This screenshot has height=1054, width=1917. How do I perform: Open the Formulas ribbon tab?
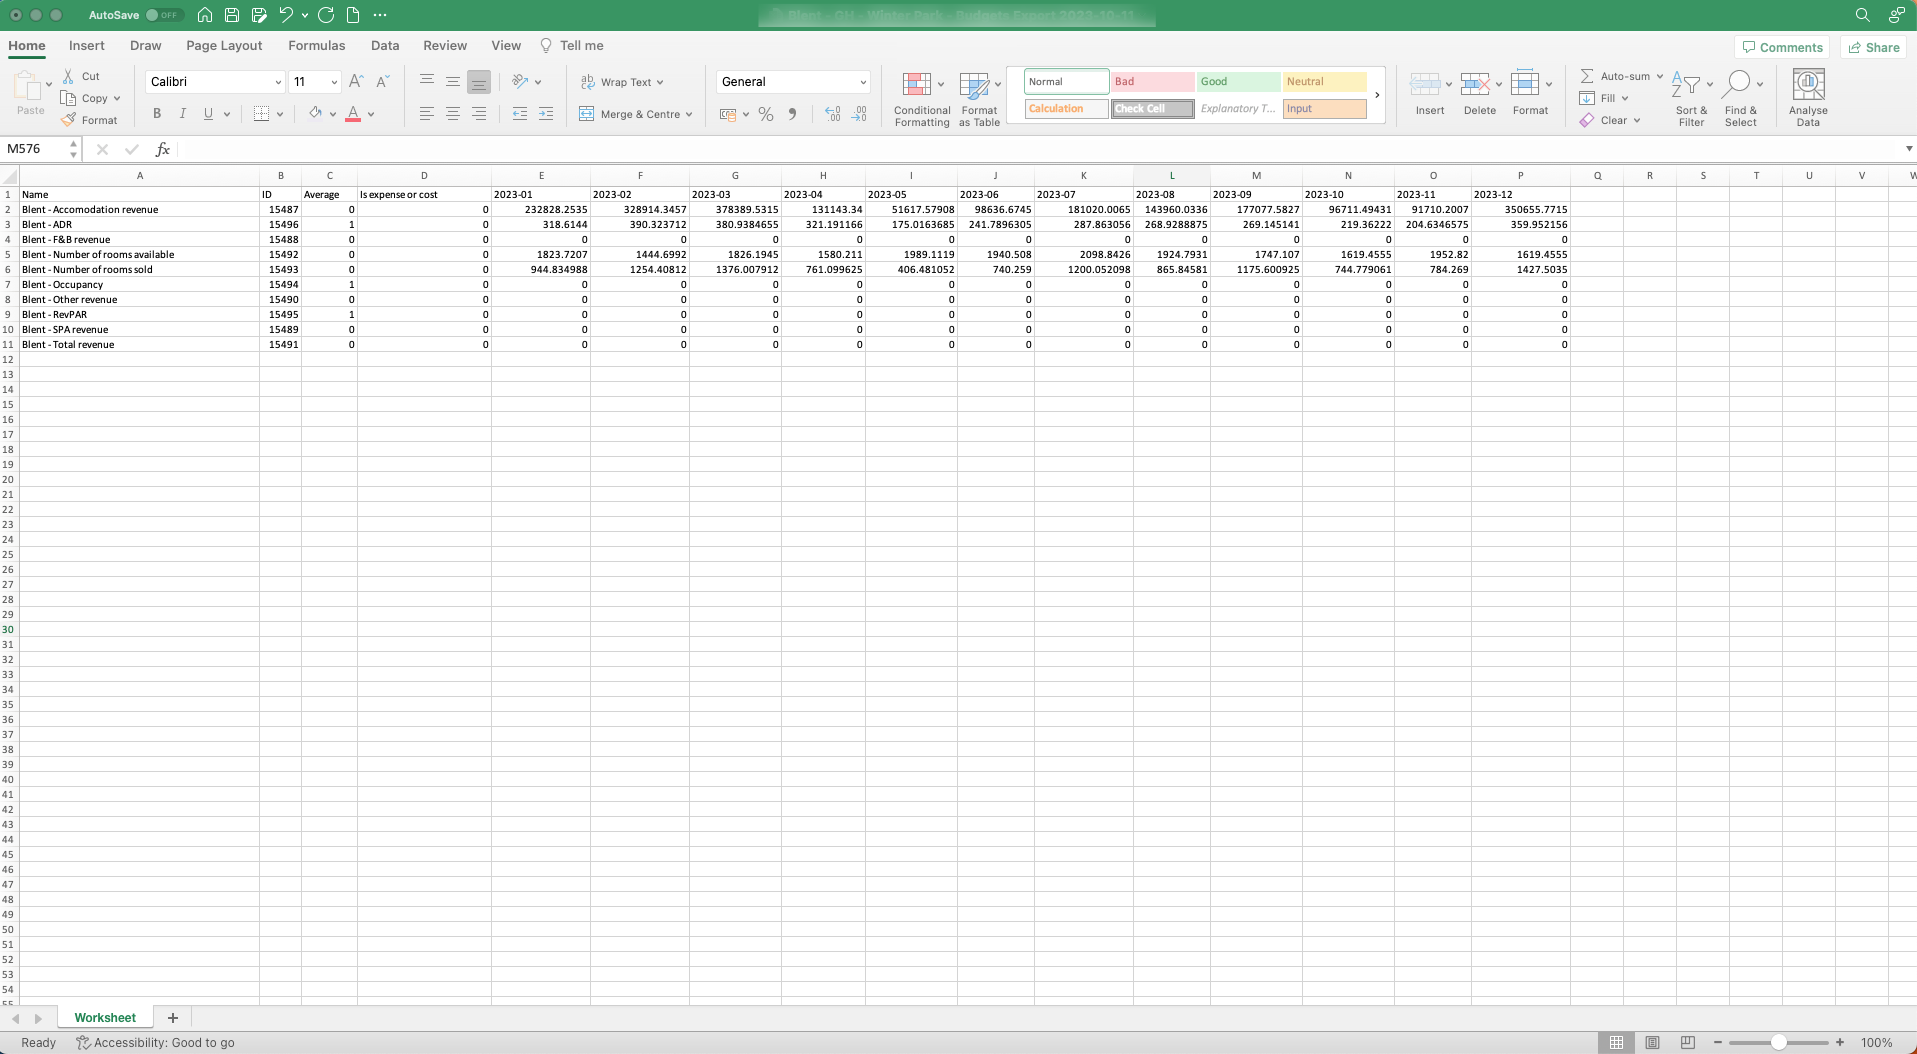(316, 46)
